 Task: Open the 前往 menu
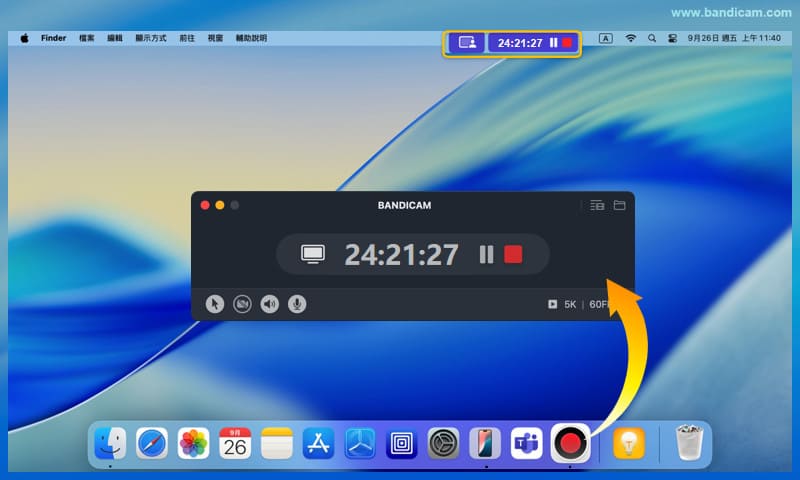(x=187, y=38)
